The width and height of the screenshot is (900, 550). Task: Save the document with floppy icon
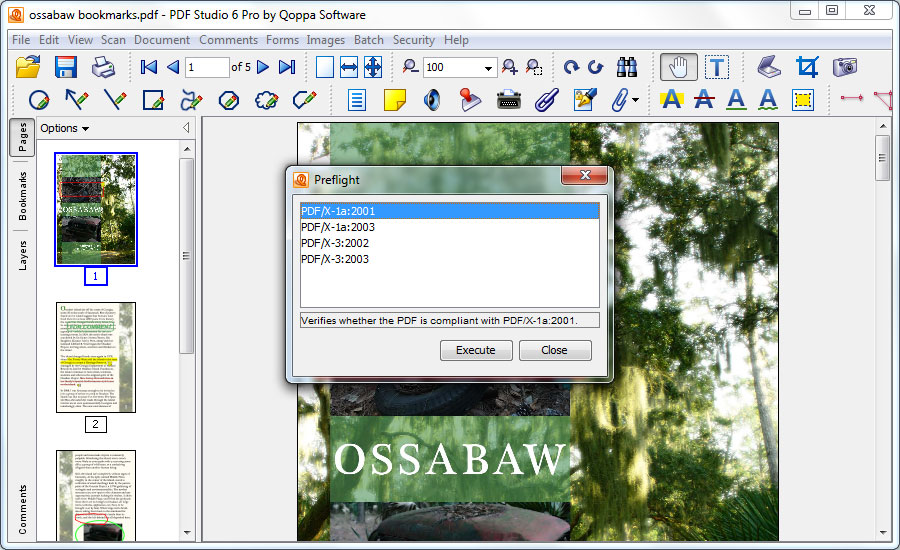tap(65, 67)
